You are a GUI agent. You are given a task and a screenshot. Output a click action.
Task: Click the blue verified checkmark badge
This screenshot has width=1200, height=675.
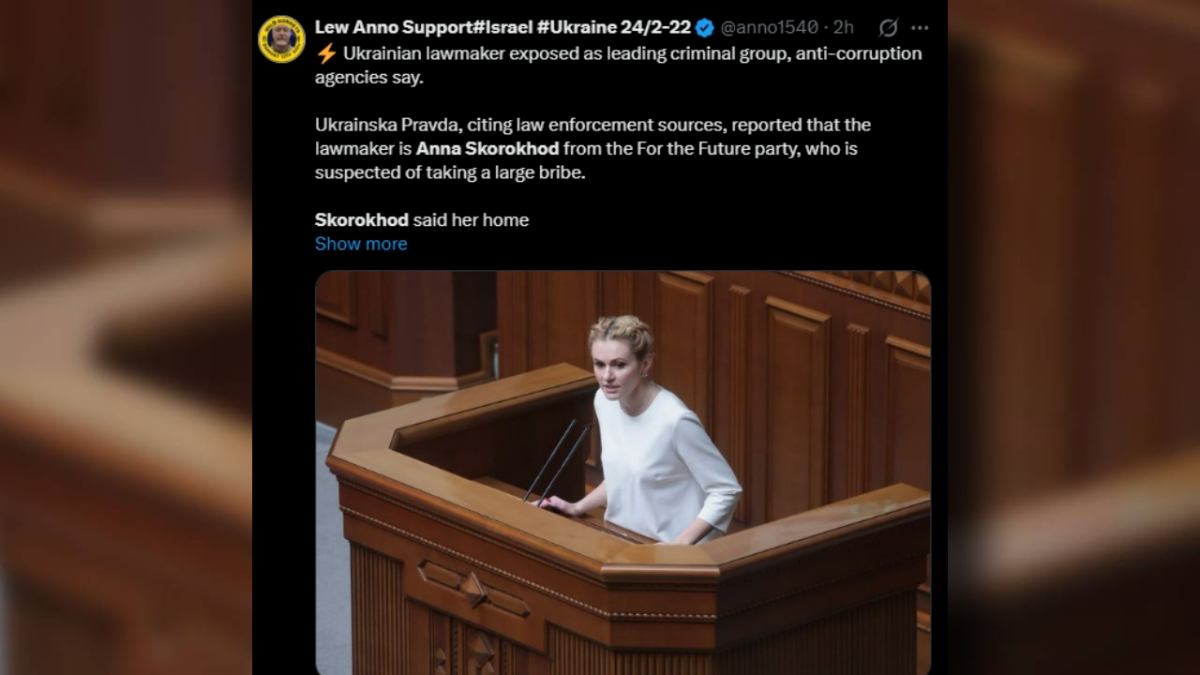tap(705, 27)
